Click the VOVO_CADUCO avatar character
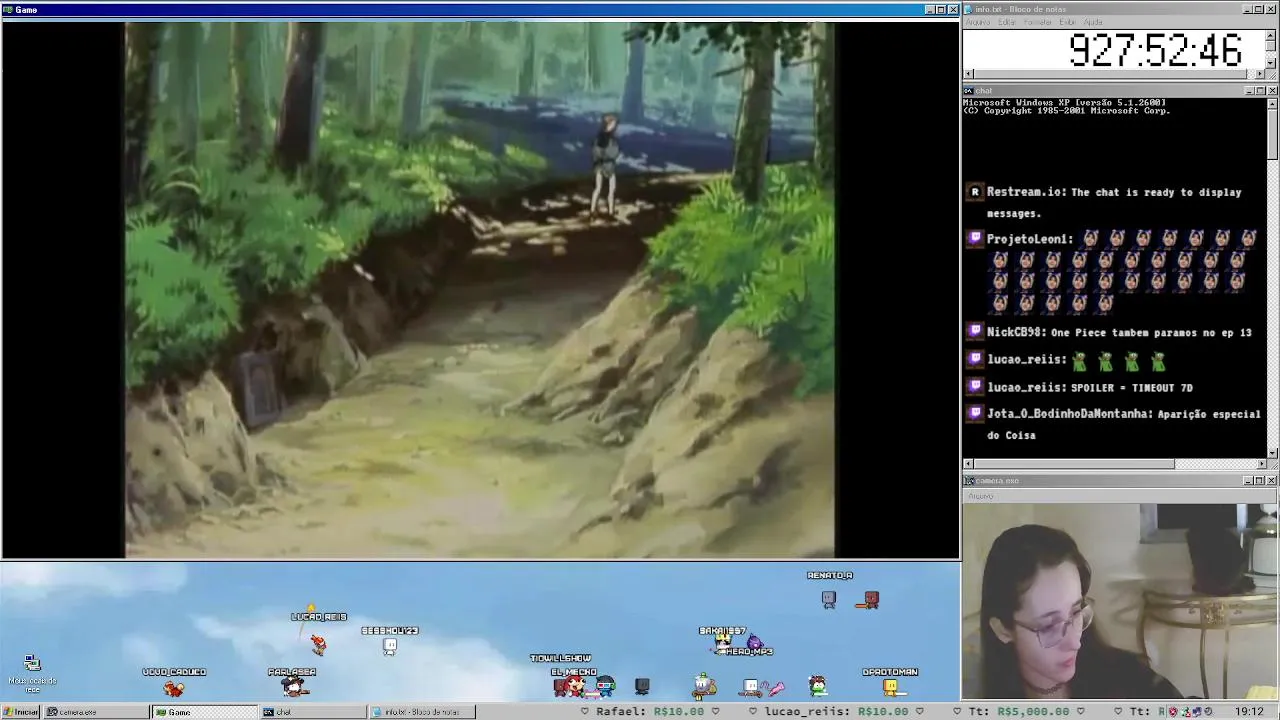 pos(174,688)
